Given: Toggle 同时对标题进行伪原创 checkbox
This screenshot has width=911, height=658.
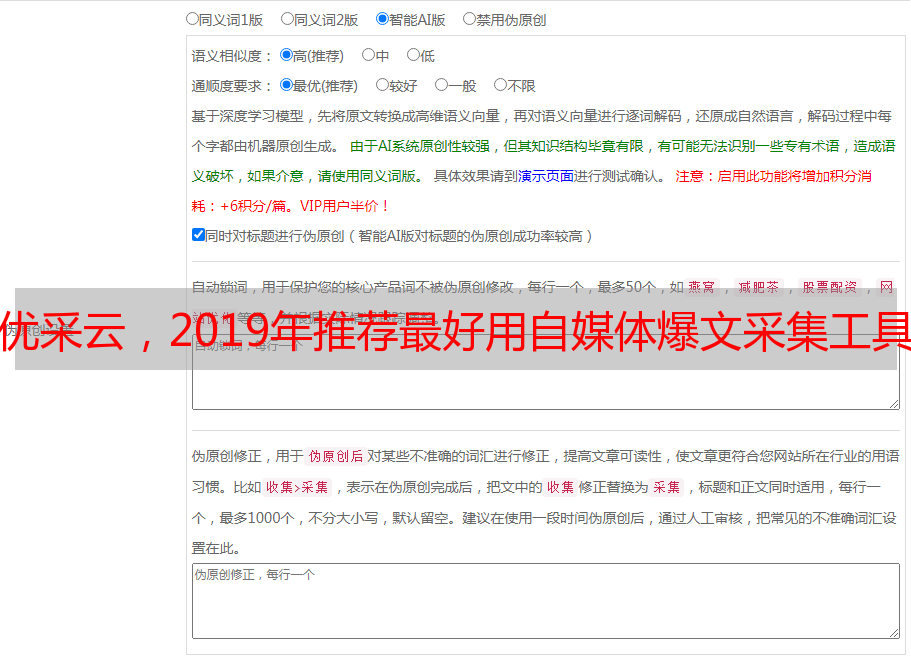Looking at the screenshot, I should [198, 235].
